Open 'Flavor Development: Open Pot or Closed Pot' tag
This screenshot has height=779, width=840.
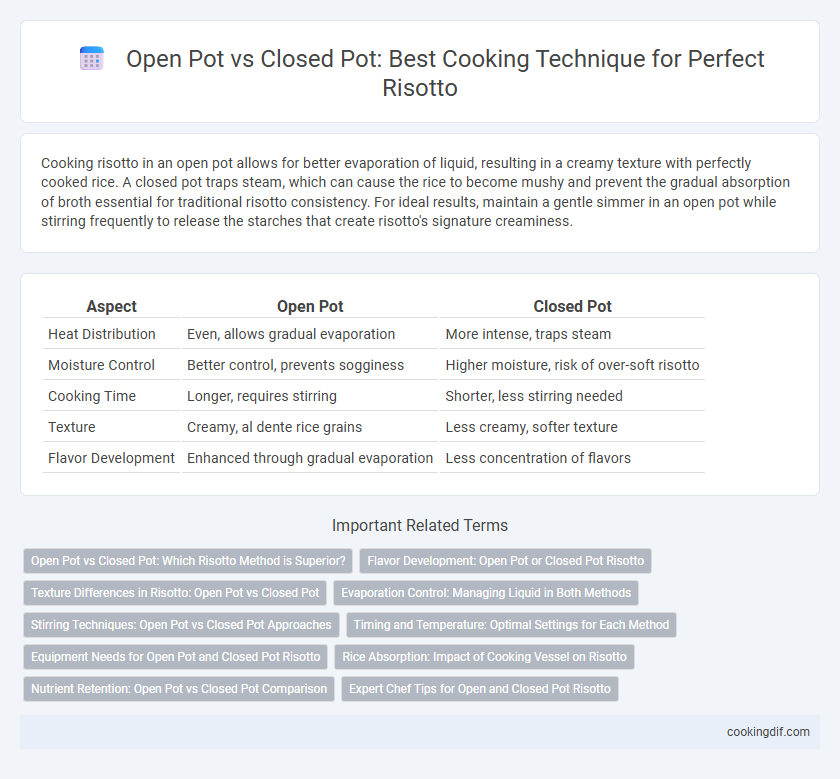click(505, 561)
